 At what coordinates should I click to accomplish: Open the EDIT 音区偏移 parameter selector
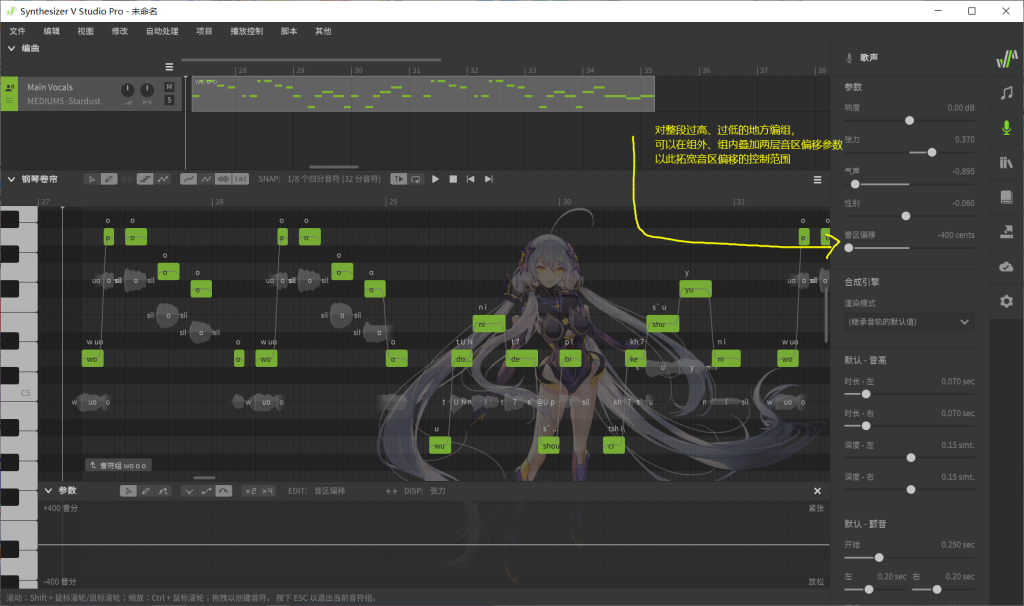(x=330, y=491)
